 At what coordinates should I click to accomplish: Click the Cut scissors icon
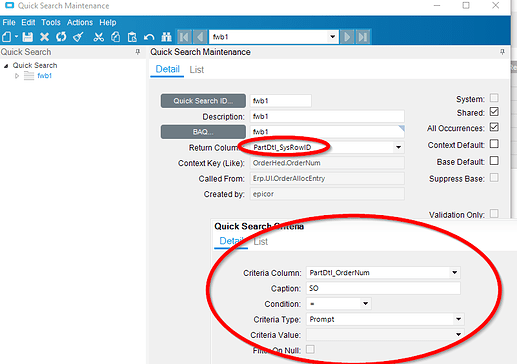[98, 37]
